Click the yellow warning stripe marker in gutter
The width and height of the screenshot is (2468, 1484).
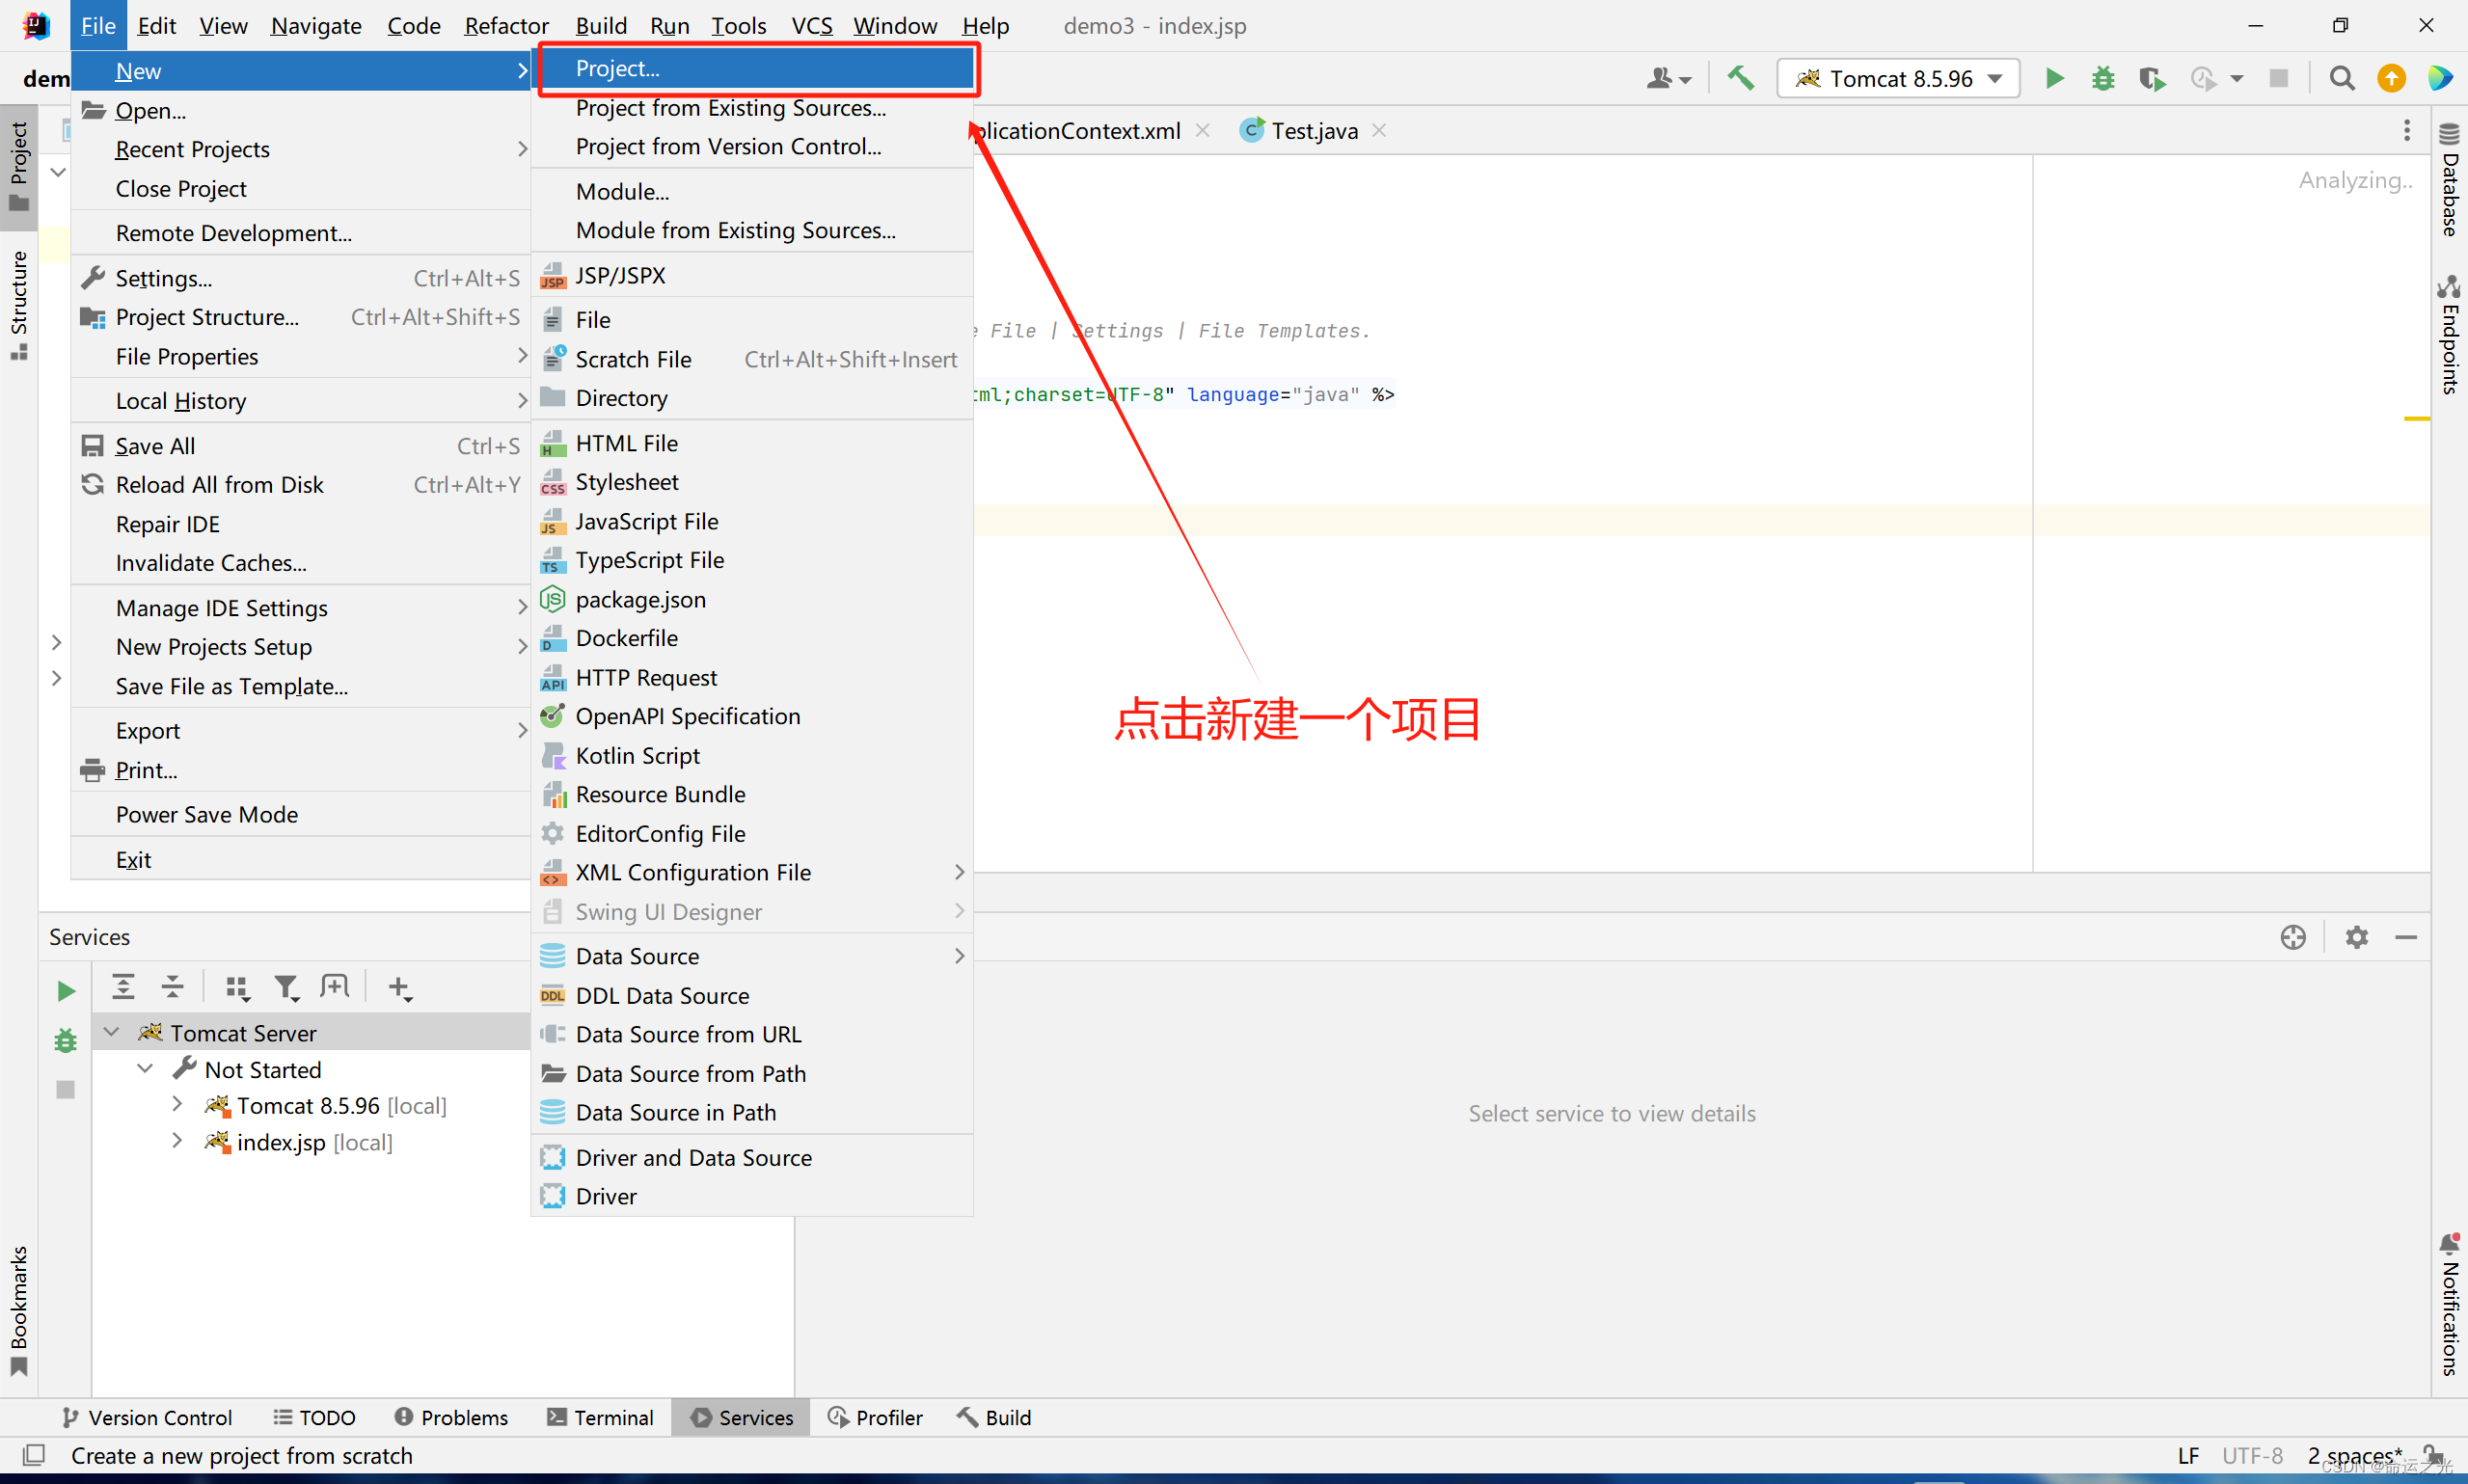(2416, 418)
